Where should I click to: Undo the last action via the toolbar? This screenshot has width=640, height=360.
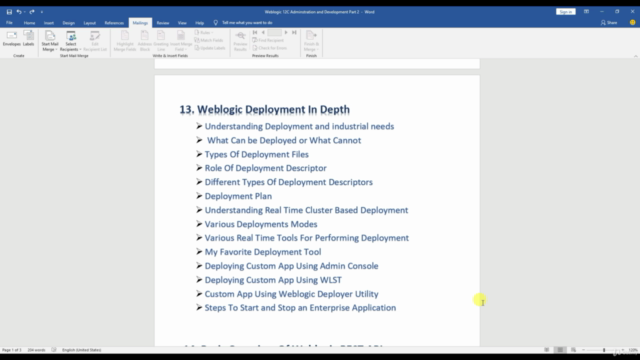pos(18,12)
